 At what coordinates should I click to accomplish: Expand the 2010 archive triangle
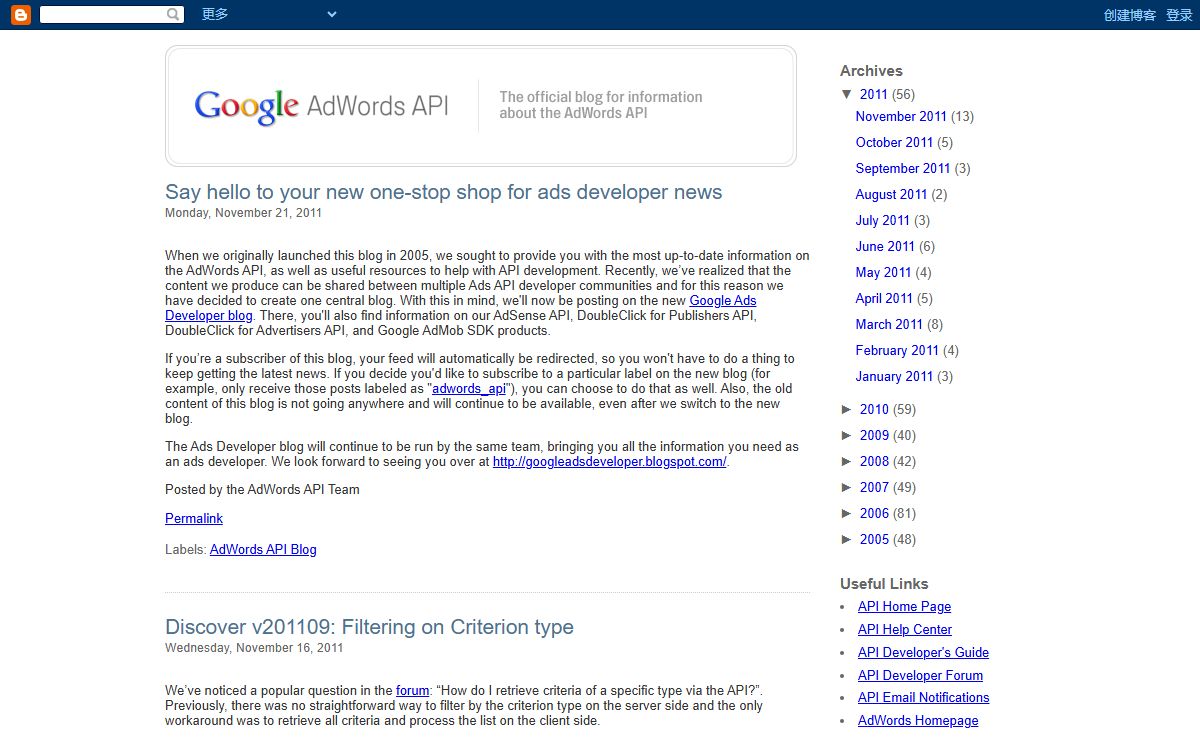847,409
